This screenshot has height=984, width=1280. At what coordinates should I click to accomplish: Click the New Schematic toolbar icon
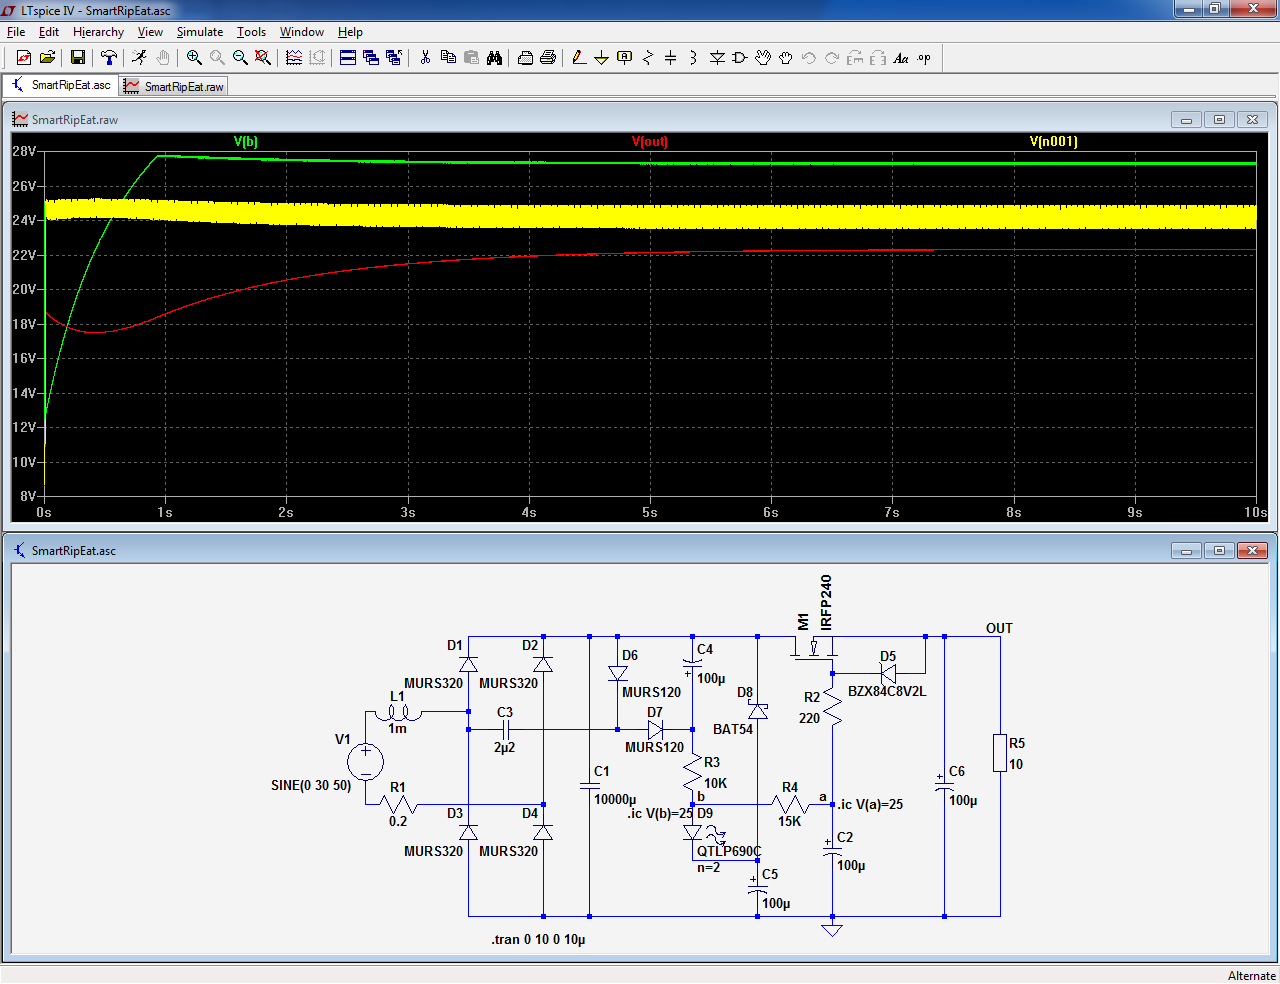pyautogui.click(x=24, y=58)
